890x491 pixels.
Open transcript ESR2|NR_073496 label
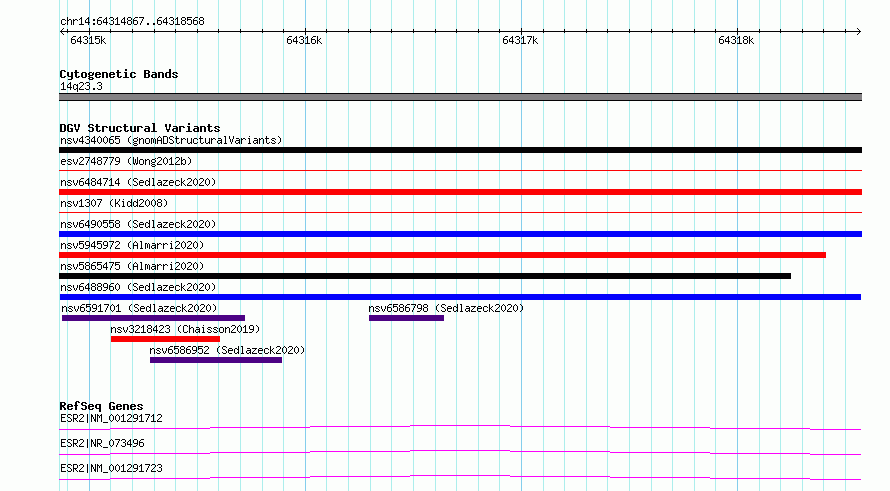click(x=102, y=443)
